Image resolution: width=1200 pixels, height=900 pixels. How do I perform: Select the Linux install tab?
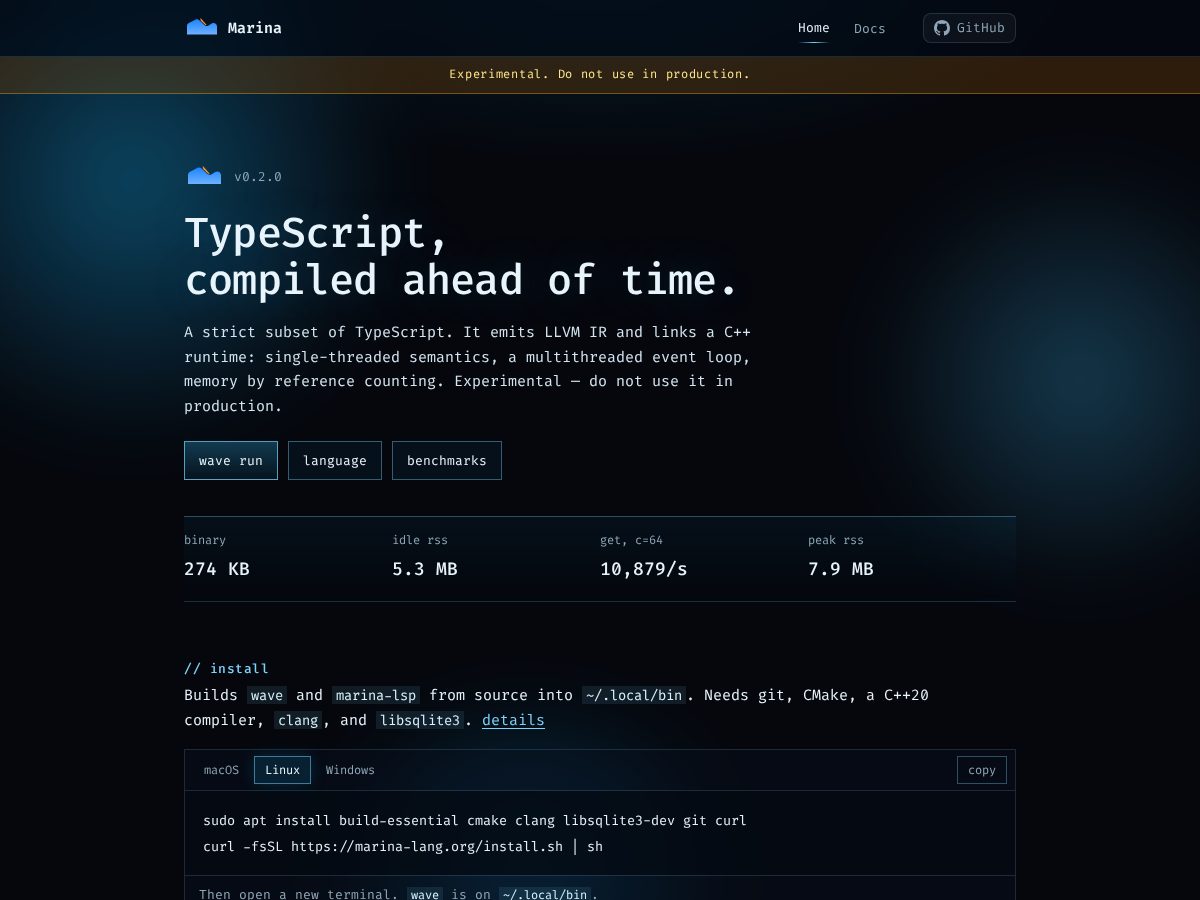(282, 770)
